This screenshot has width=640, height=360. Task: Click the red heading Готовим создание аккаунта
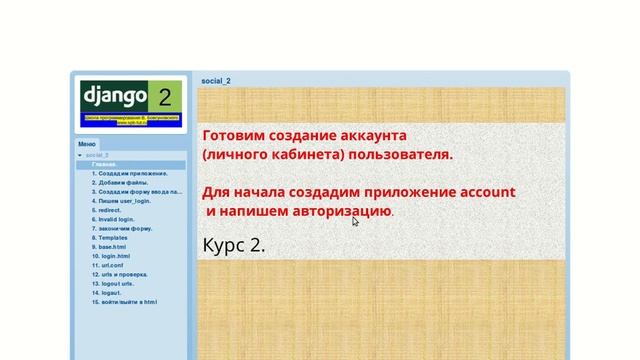point(304,136)
